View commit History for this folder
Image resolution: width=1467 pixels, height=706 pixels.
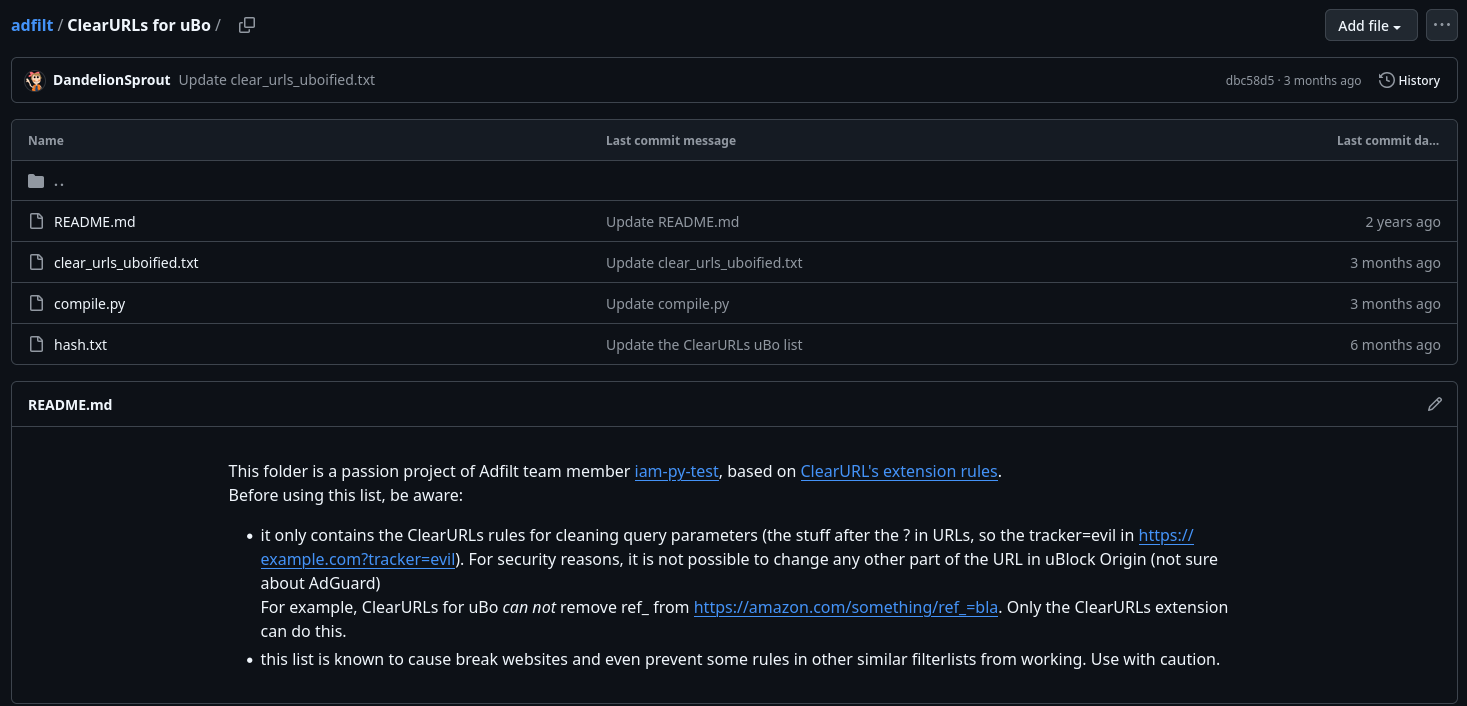pos(1410,80)
